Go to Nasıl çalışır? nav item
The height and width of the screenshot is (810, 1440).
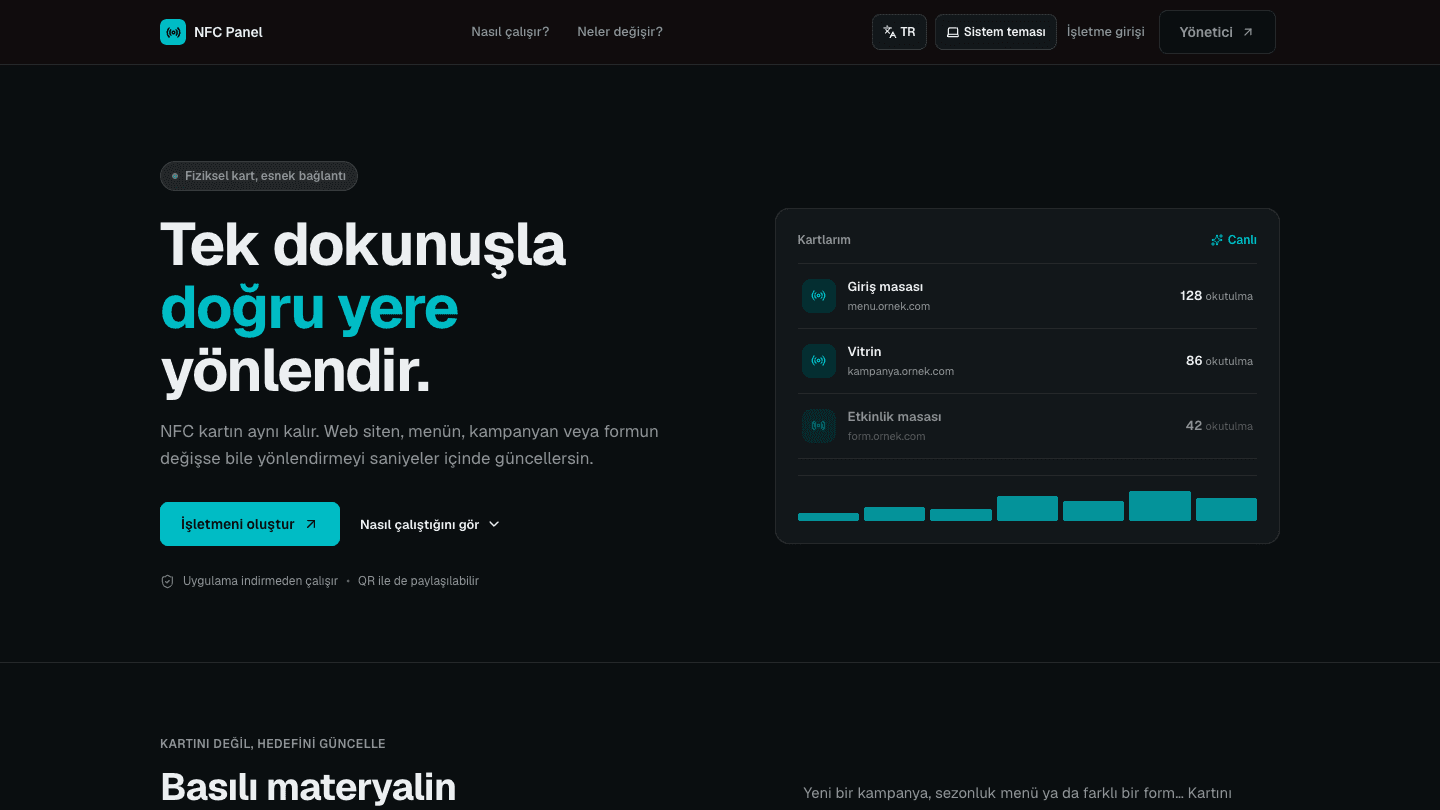pyautogui.click(x=510, y=32)
